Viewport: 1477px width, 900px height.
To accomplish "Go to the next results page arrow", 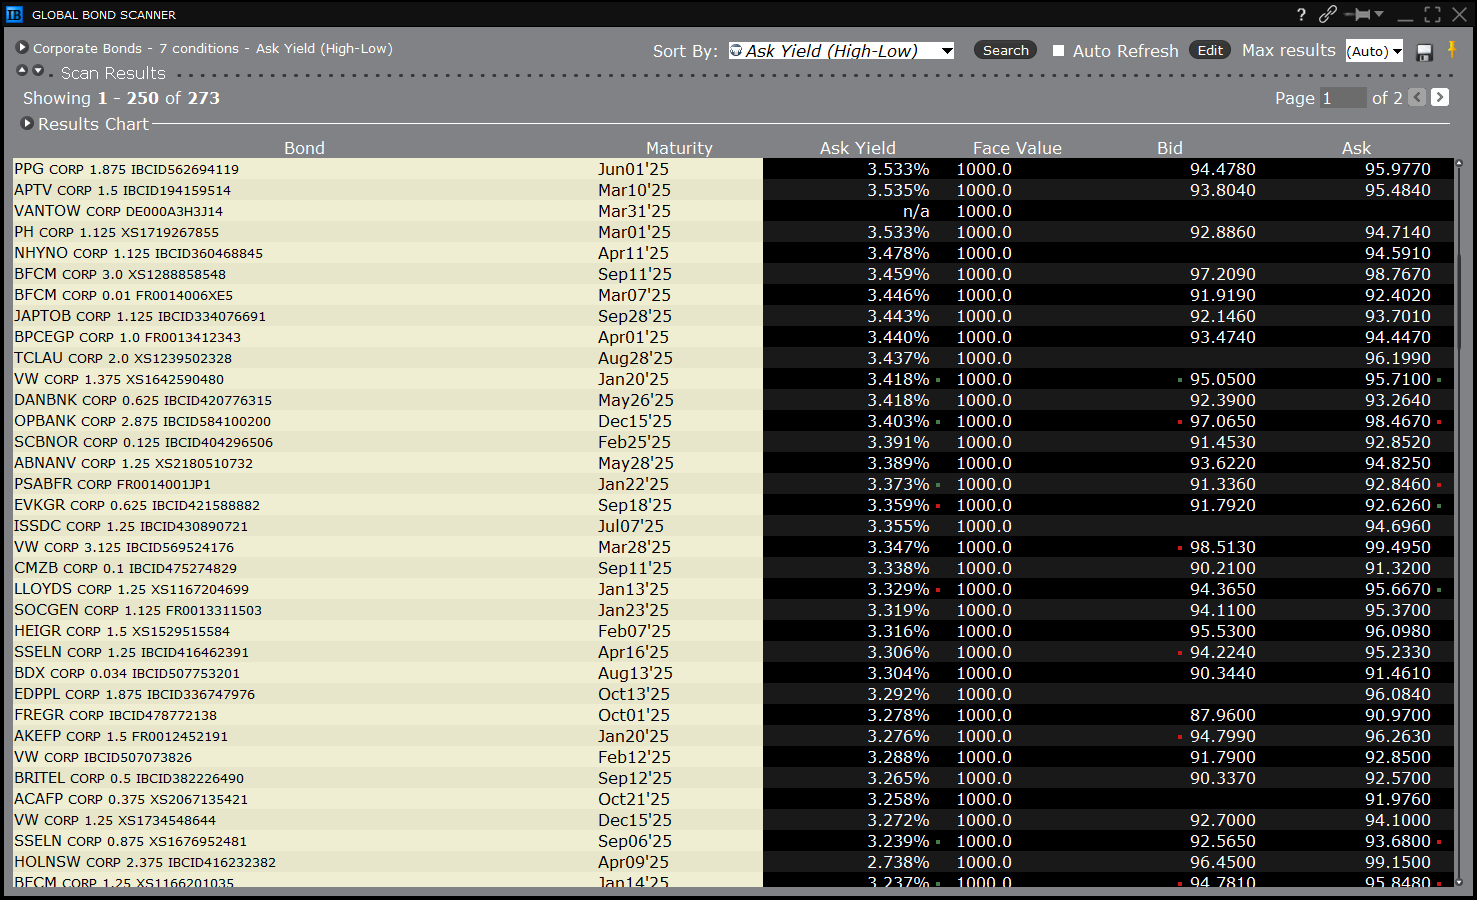I will point(1440,97).
